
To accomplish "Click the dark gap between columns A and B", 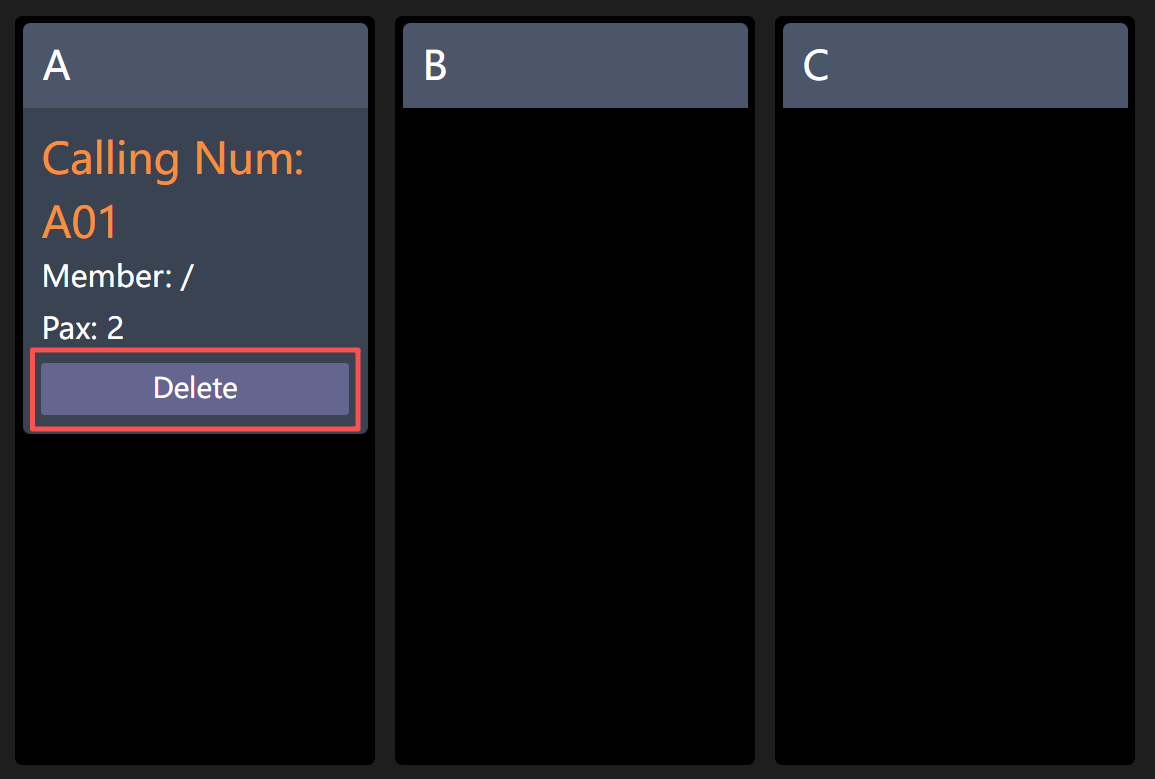I will [x=385, y=400].
